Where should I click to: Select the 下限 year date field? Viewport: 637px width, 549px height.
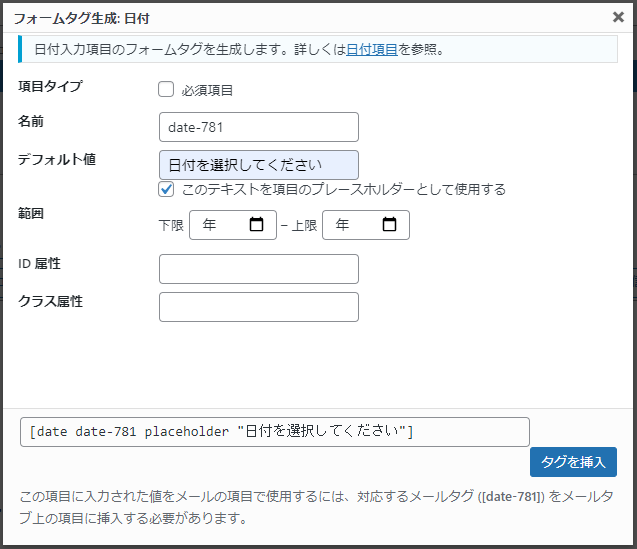[x=233, y=225]
